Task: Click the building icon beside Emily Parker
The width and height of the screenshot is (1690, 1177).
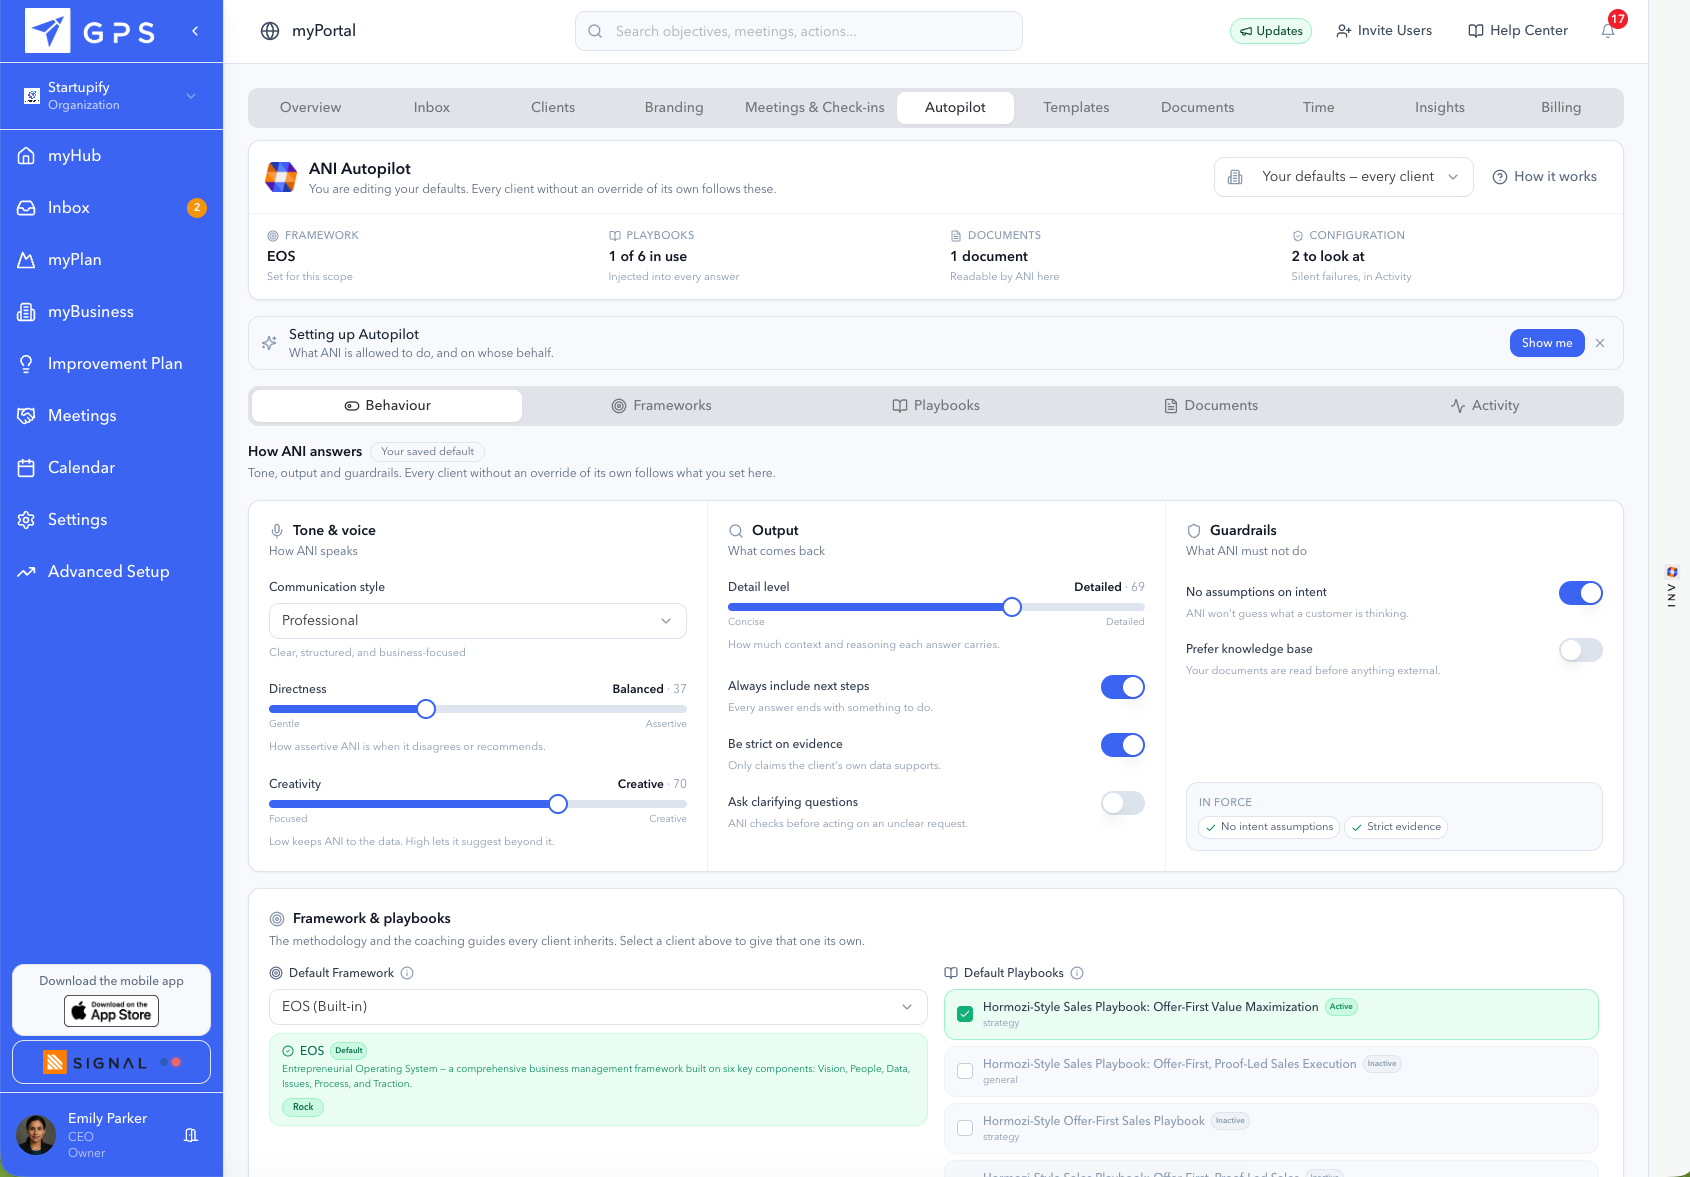Action: [x=191, y=1135]
